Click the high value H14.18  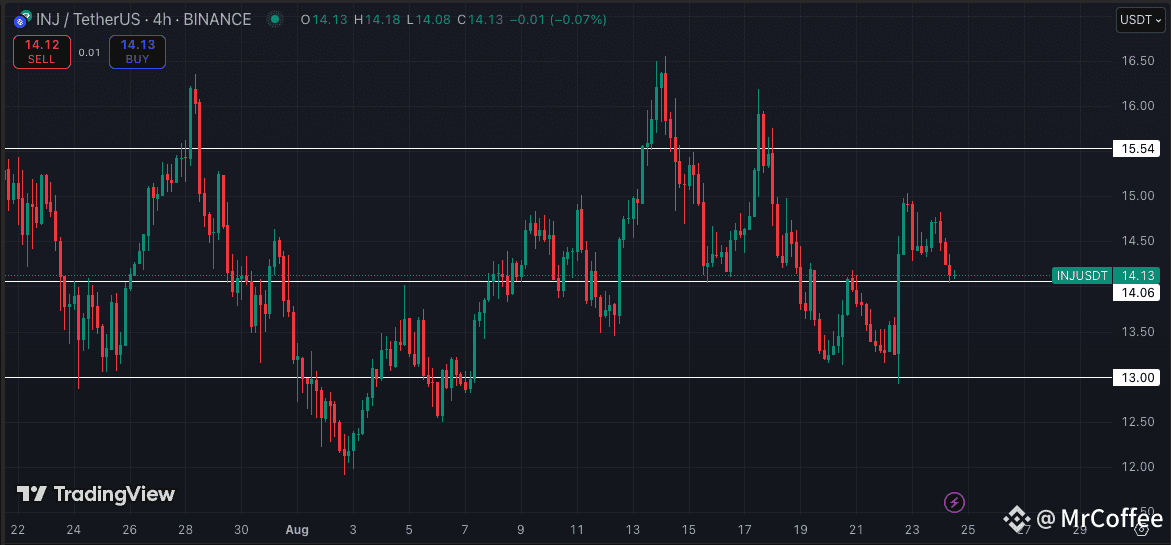378,20
